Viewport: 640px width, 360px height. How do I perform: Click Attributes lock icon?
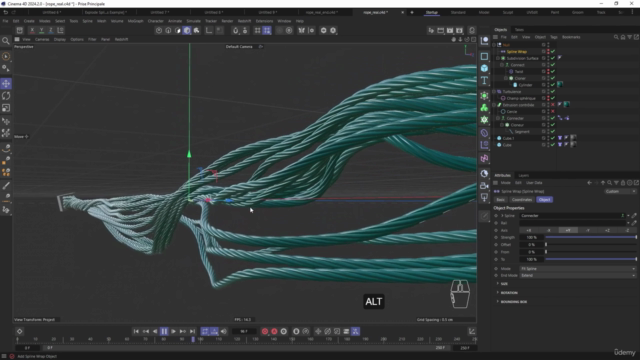(623, 183)
